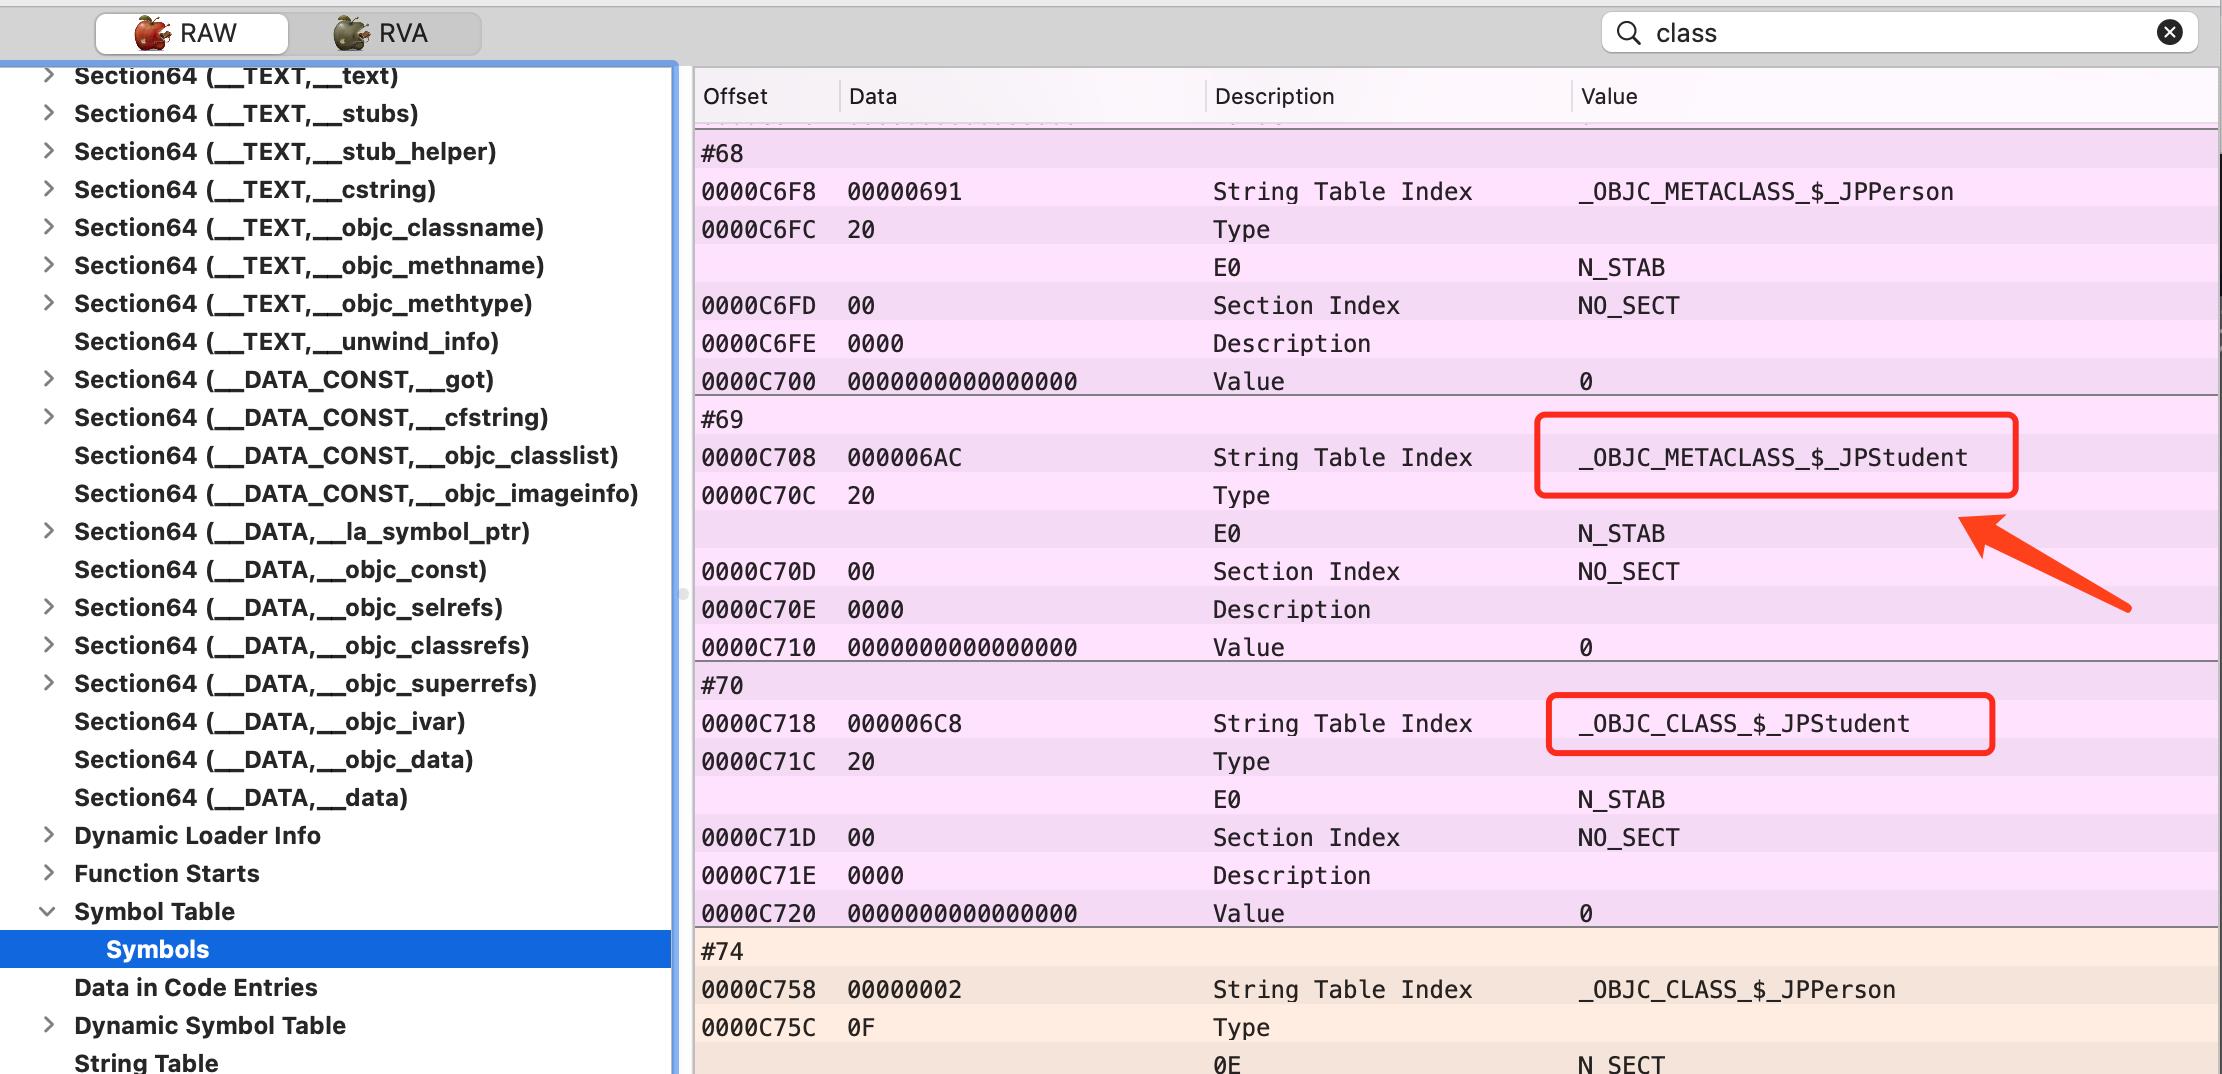The image size is (2222, 1074).
Task: Select Section64 (__DATA_CONST,__objc_classlist) in tree
Action: click(x=346, y=456)
